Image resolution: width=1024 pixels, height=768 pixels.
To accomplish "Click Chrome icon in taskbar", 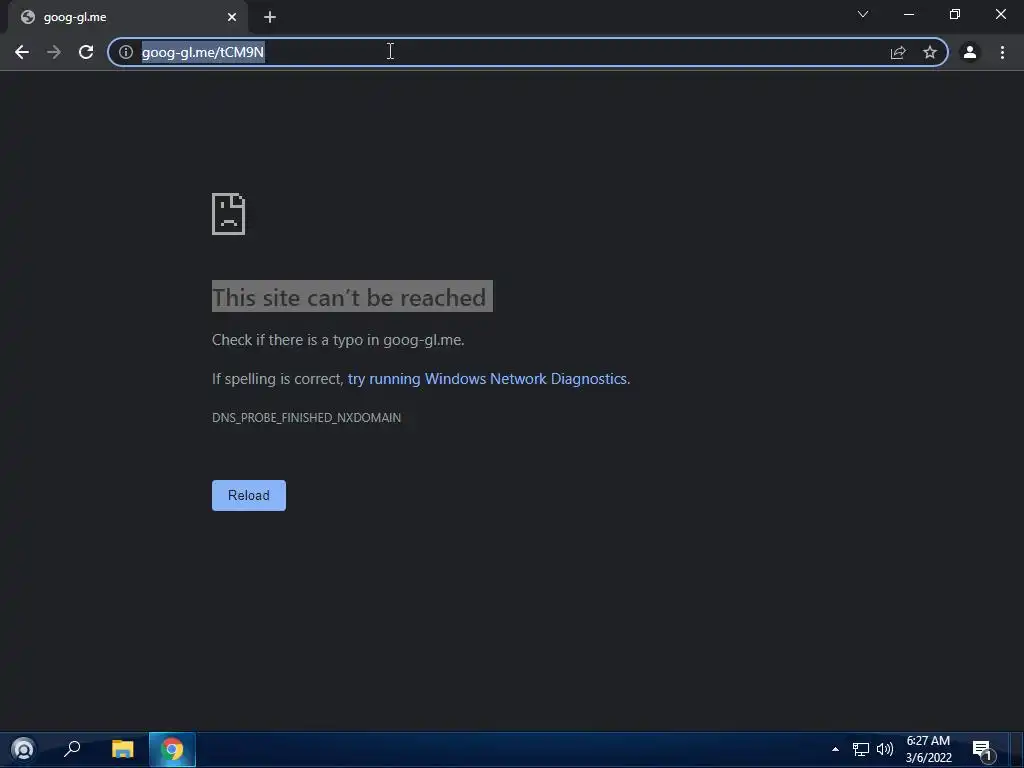I will click(x=172, y=749).
